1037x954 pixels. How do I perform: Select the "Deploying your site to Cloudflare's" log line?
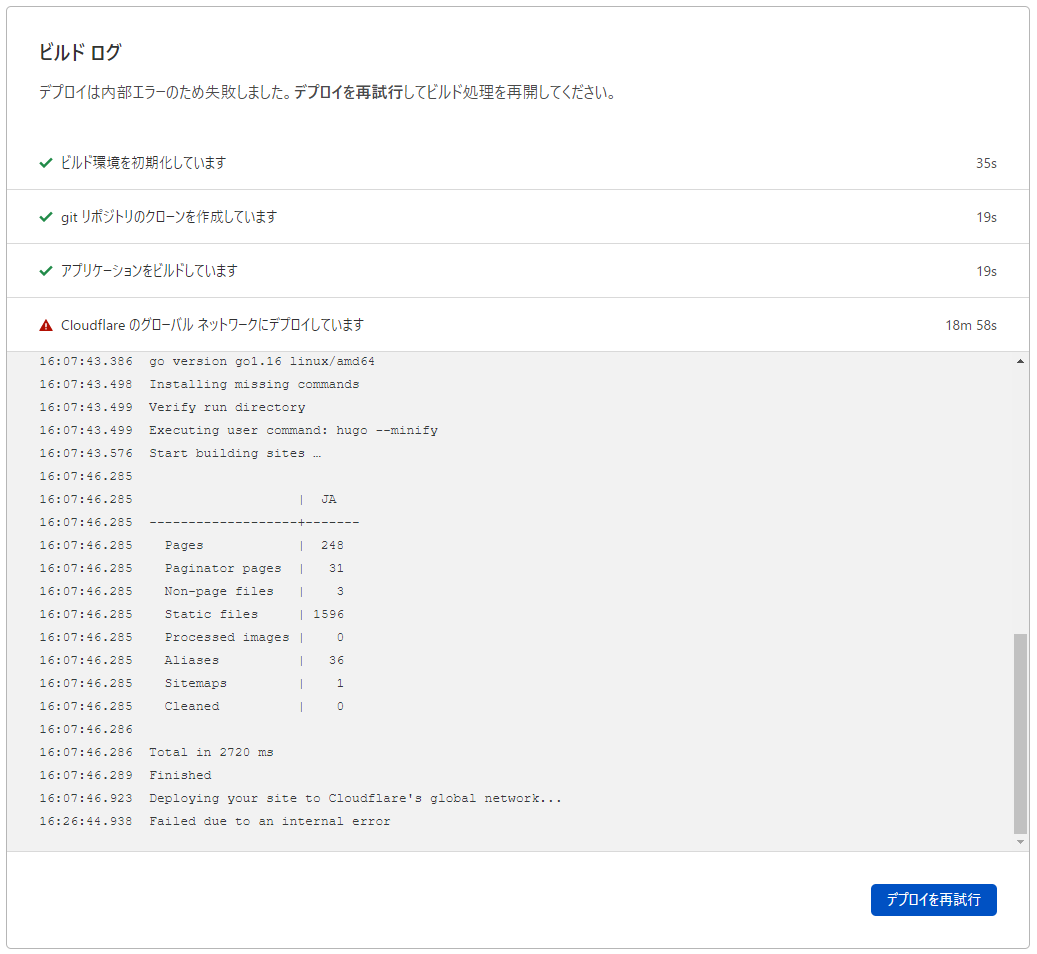tap(355, 798)
